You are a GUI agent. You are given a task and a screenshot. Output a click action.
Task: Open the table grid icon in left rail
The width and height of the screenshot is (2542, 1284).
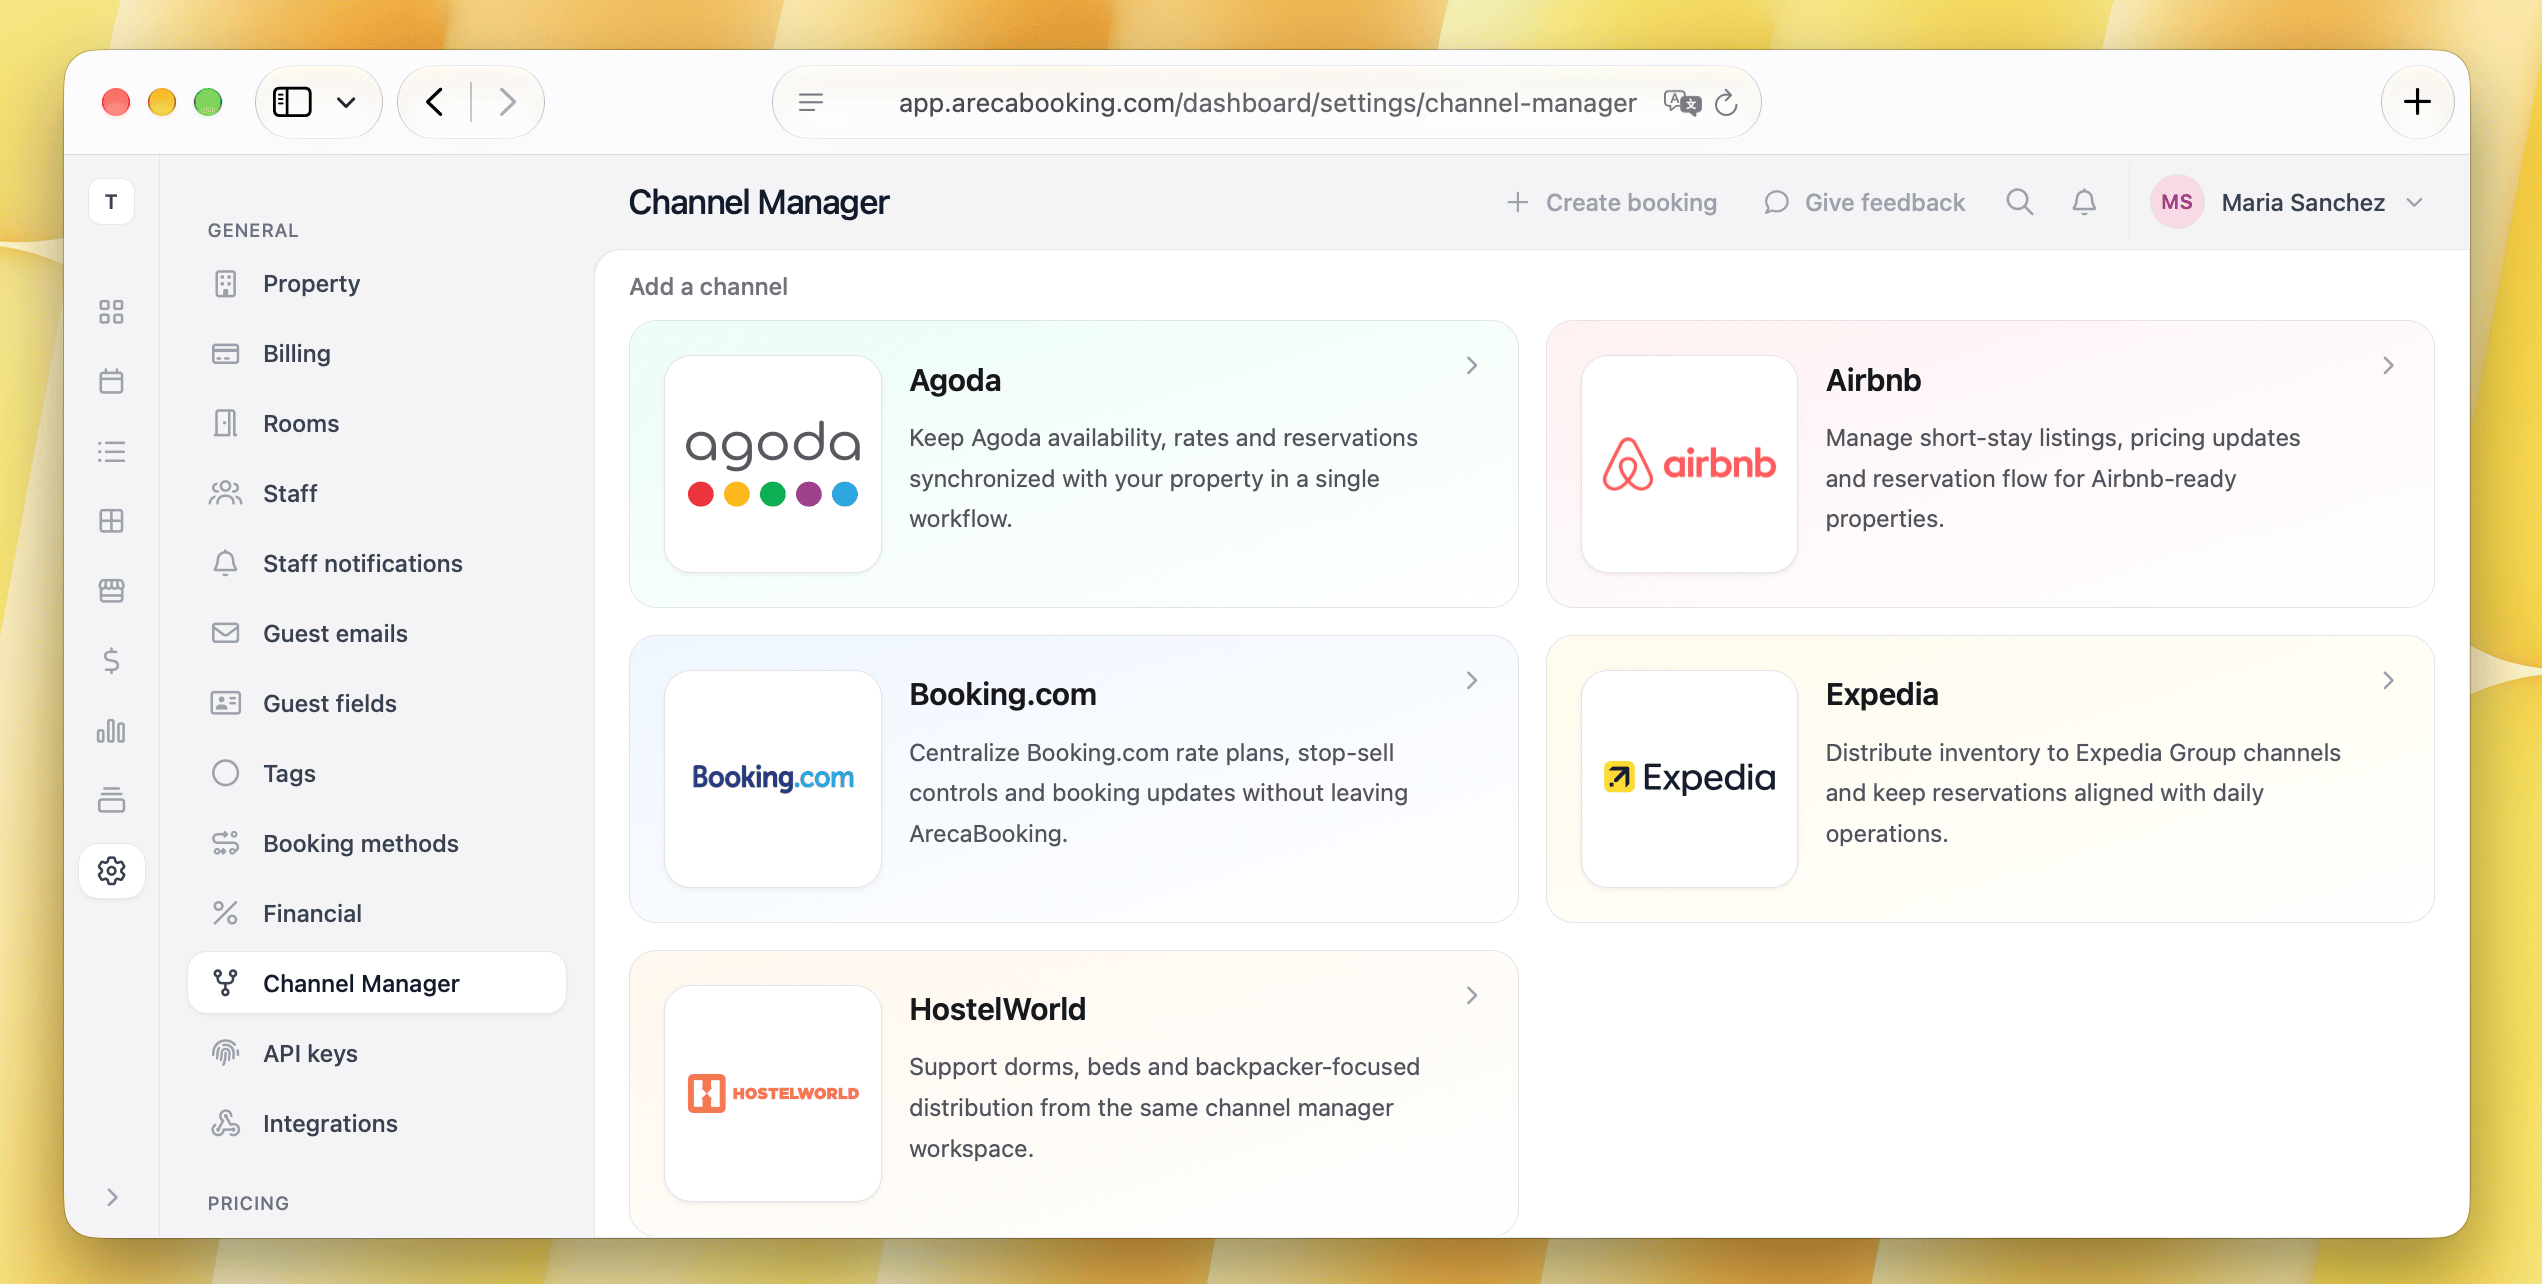[x=111, y=521]
